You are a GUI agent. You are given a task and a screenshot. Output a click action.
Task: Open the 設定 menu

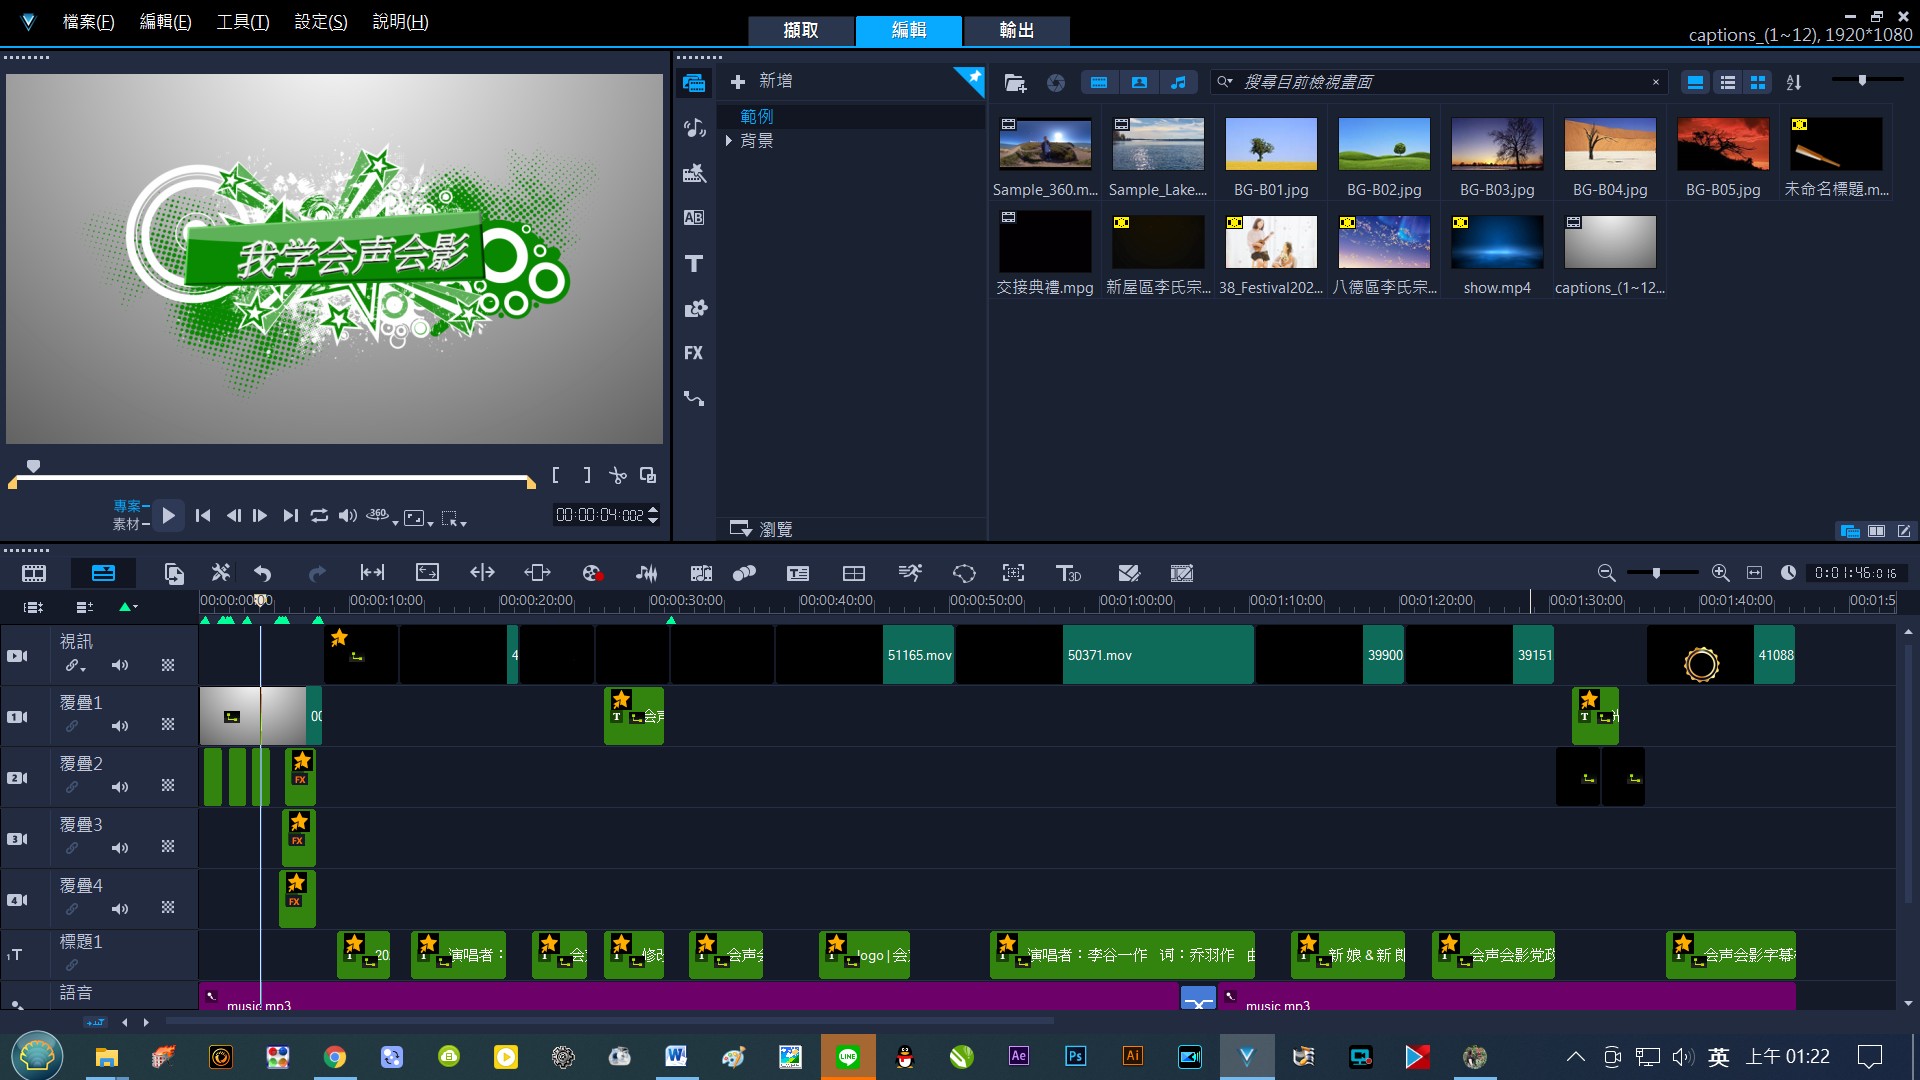(321, 22)
